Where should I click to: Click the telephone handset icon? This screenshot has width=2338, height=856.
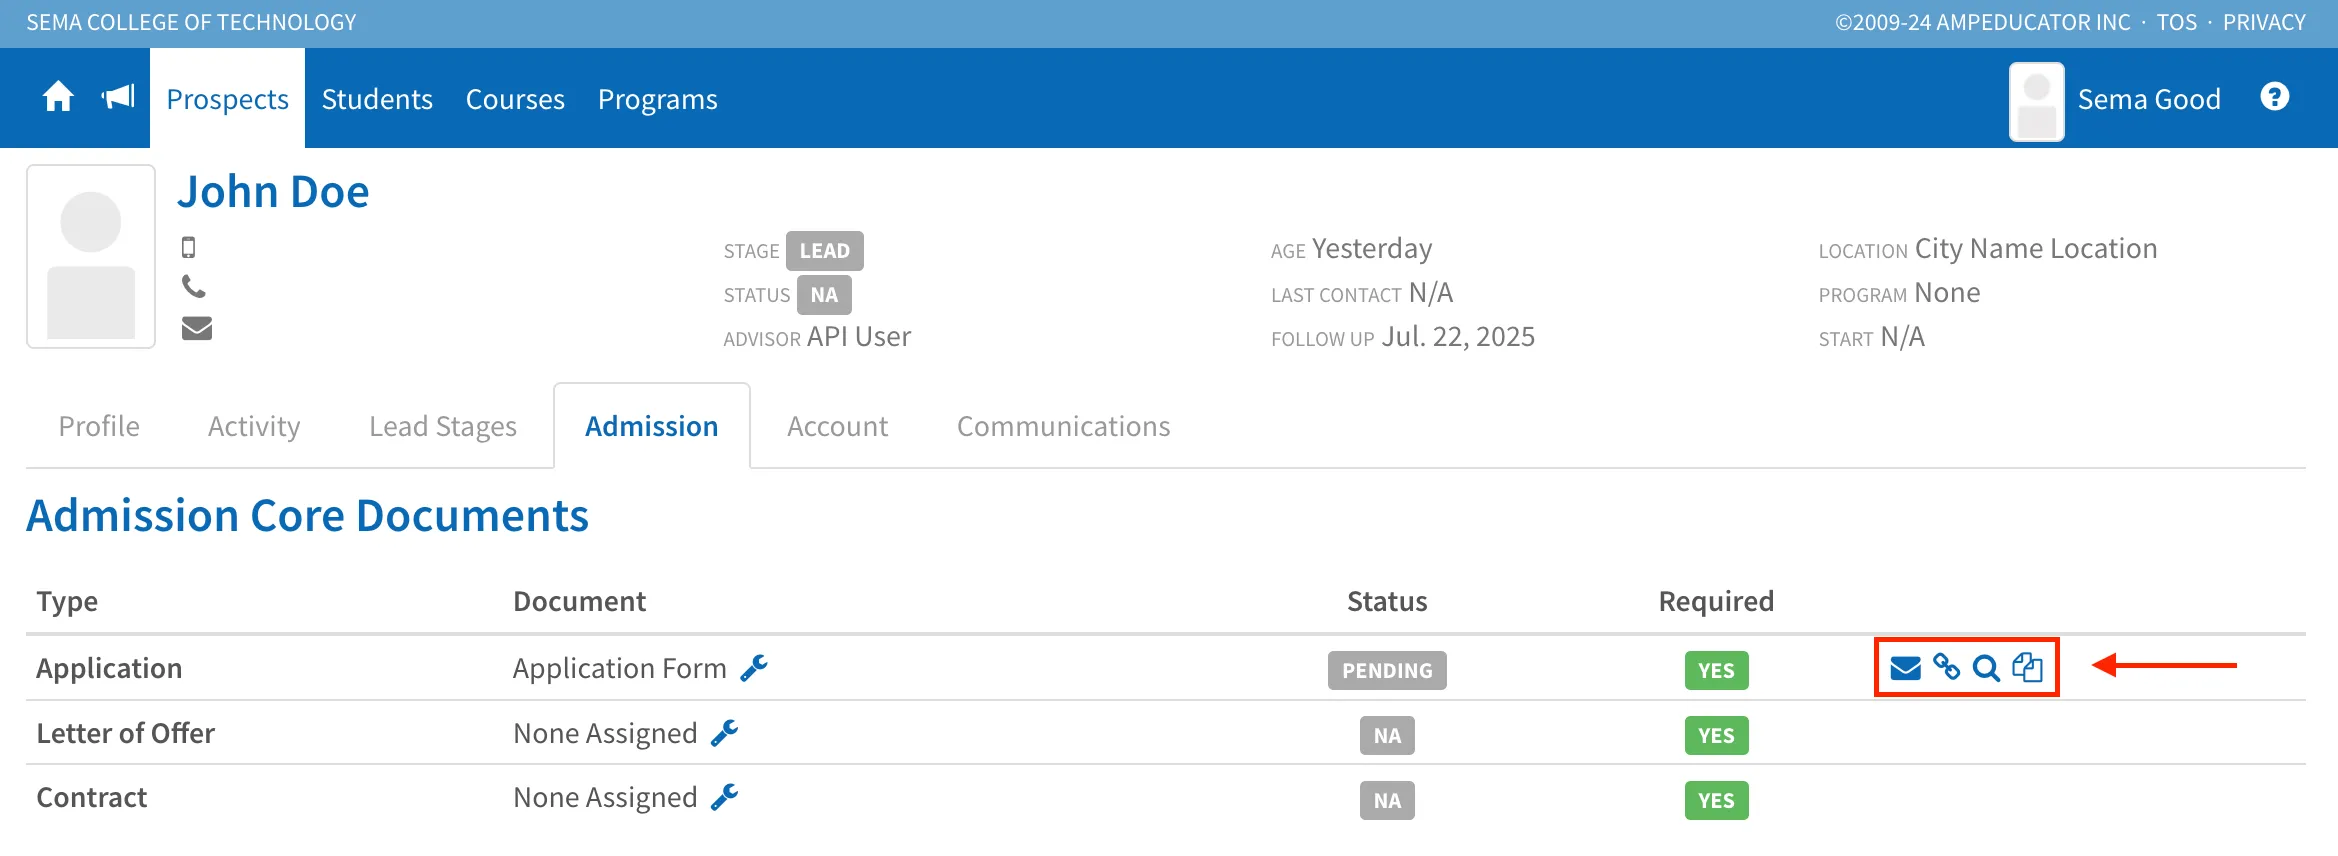[x=194, y=287]
